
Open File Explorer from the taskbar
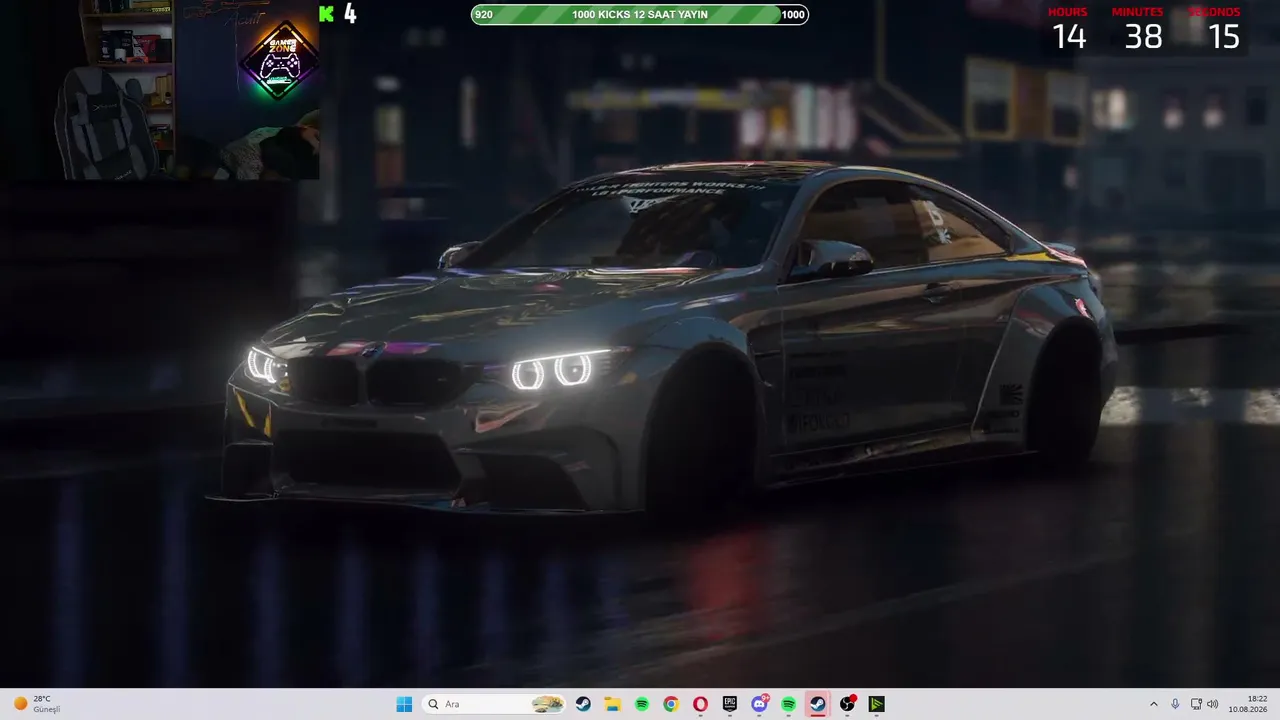[x=612, y=704]
